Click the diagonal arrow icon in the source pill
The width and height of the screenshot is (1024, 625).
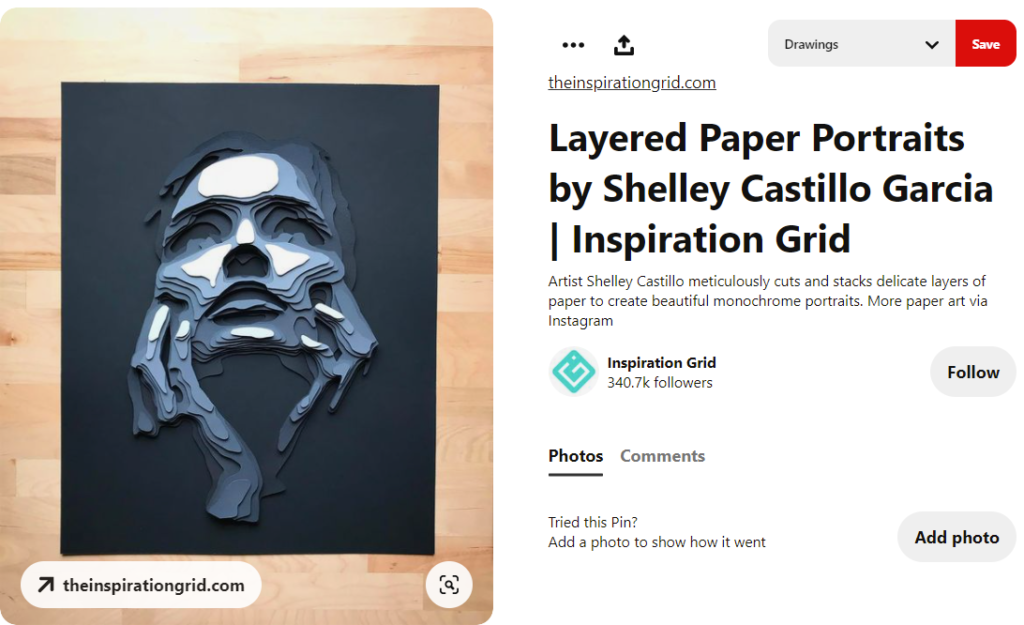click(x=46, y=585)
